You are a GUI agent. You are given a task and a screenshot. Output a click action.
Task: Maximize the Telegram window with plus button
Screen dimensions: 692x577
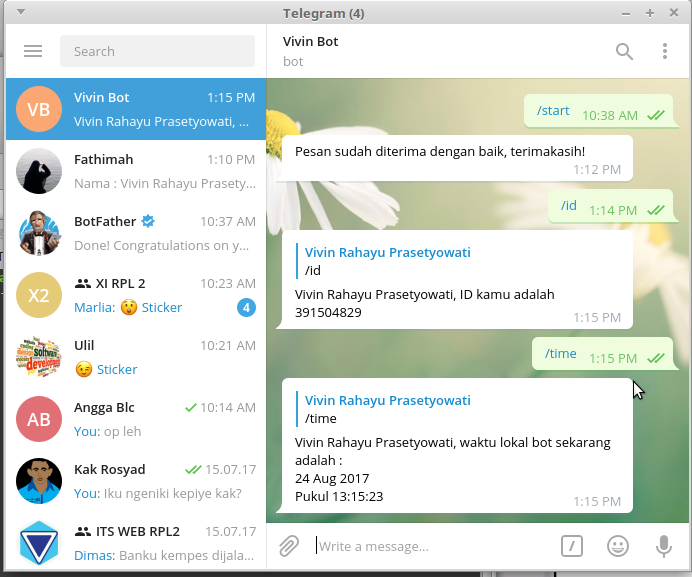tap(650, 13)
